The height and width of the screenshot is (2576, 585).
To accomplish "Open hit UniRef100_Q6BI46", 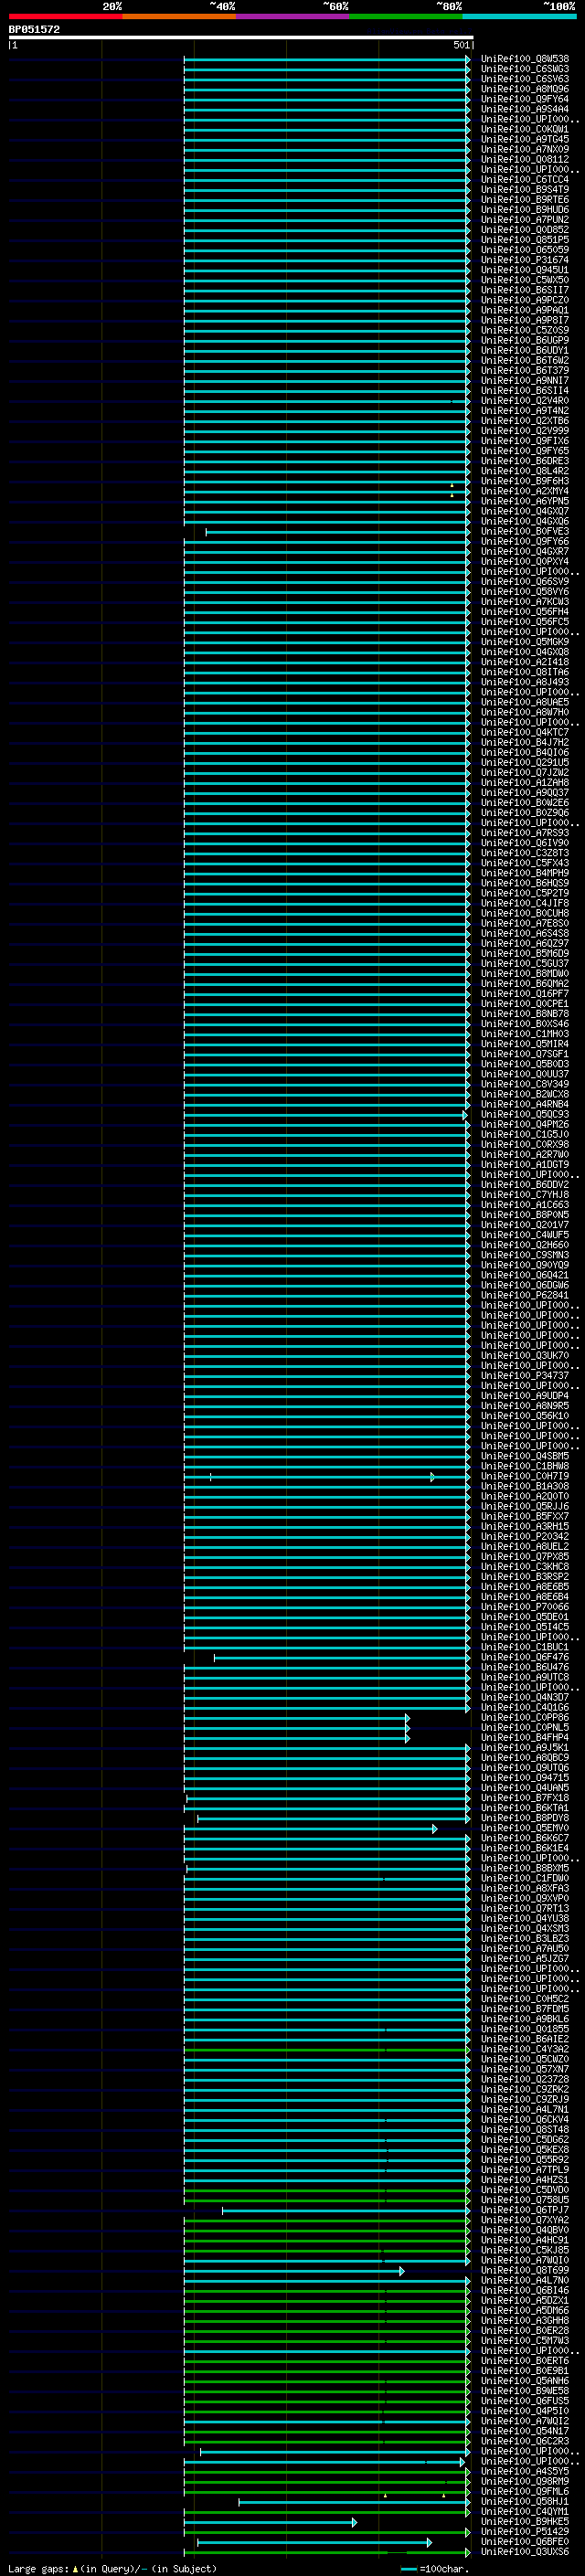I will [524, 2290].
